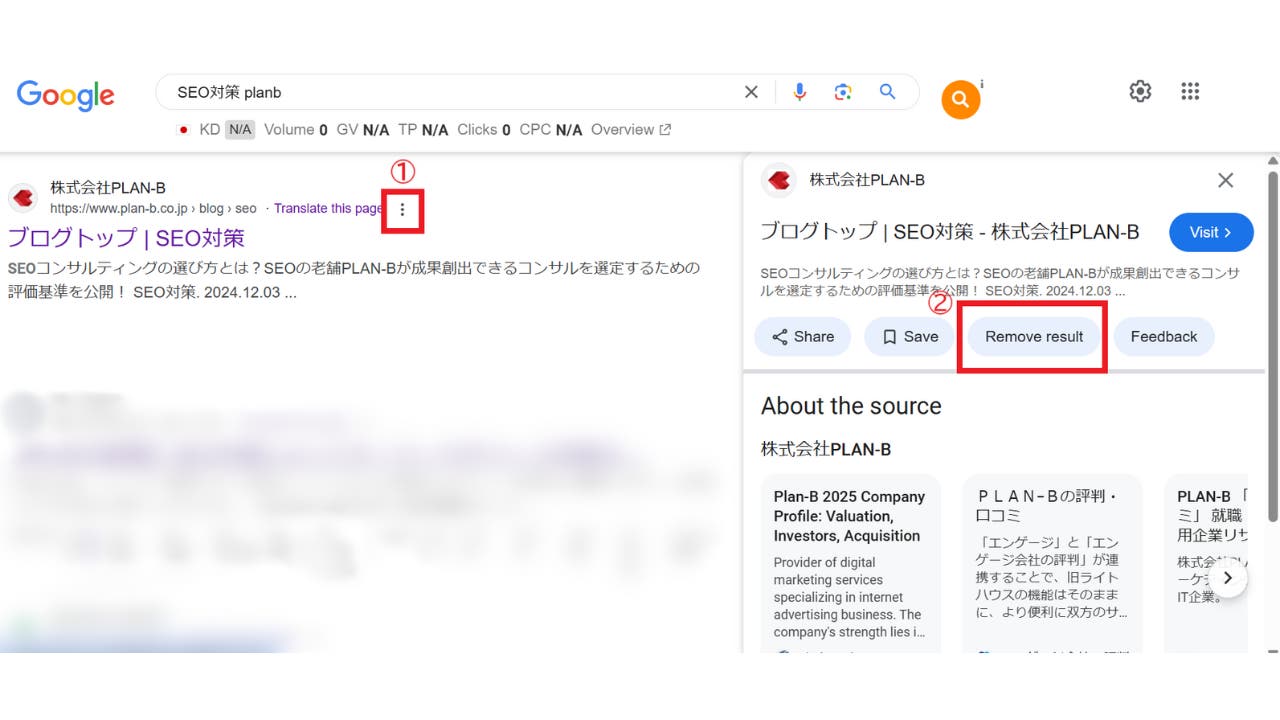Click the Visit button

tap(1211, 232)
